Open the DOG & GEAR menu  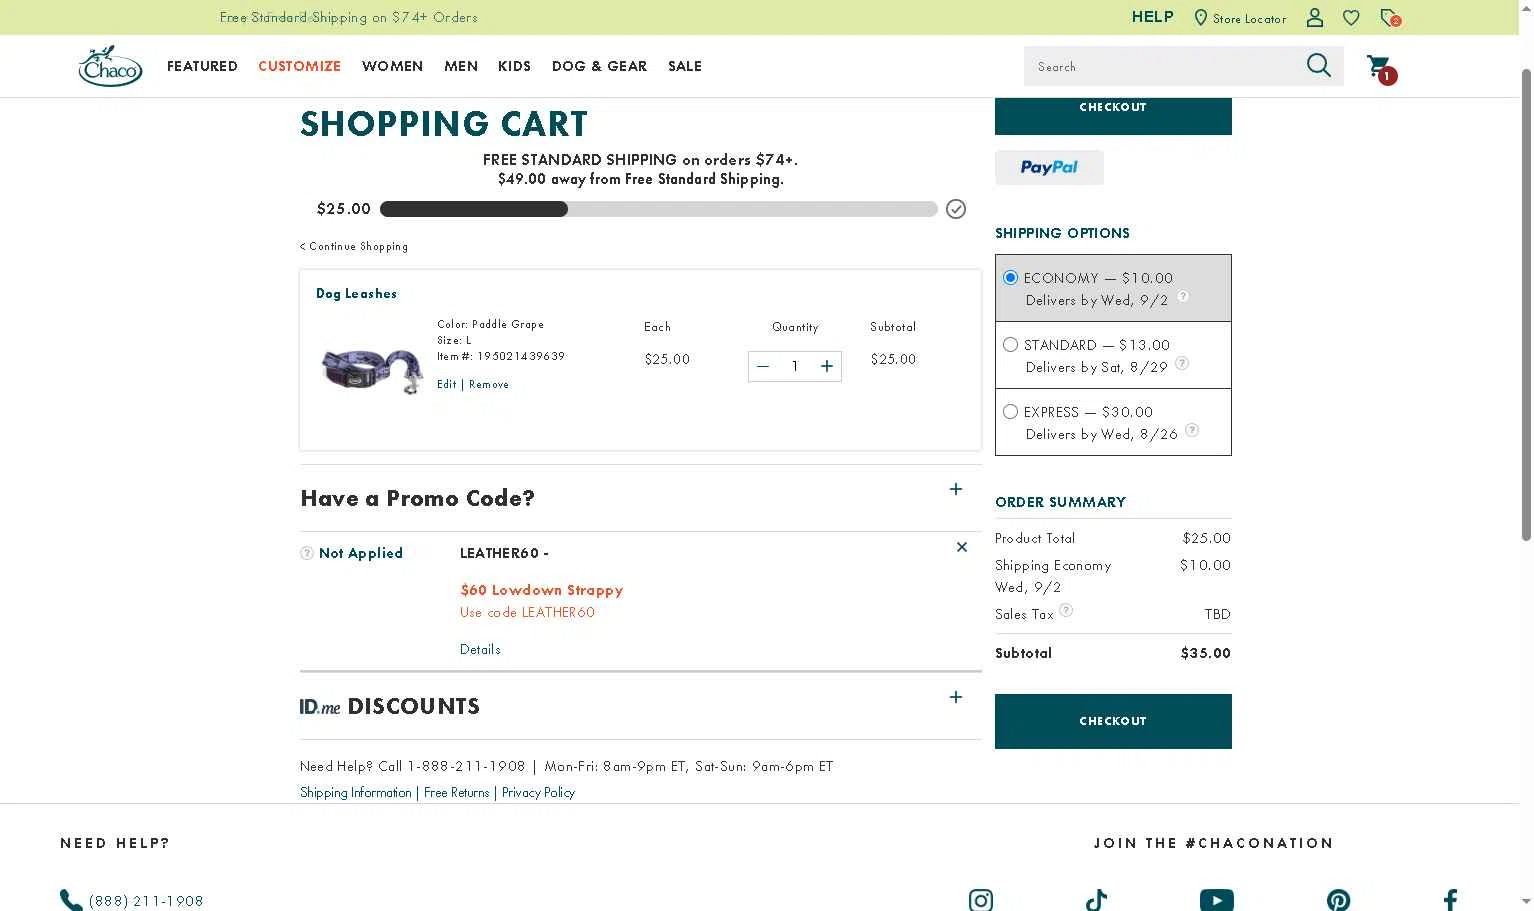599,66
